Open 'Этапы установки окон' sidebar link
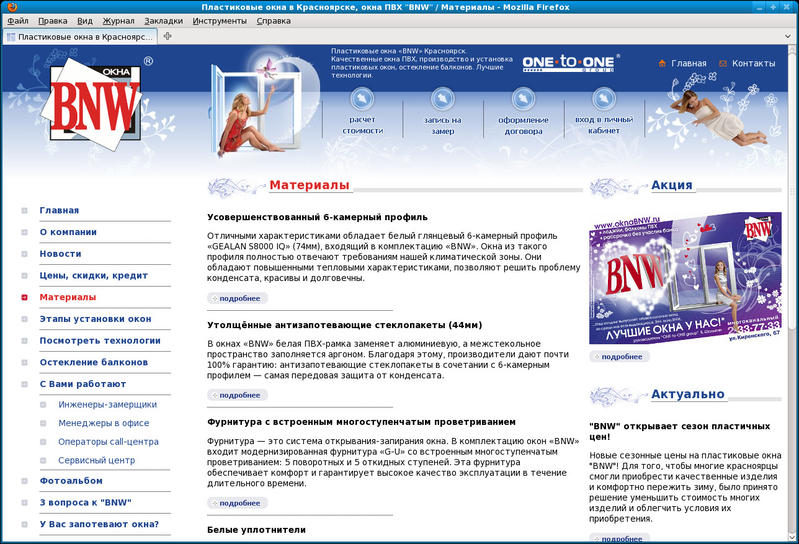 click(x=95, y=319)
